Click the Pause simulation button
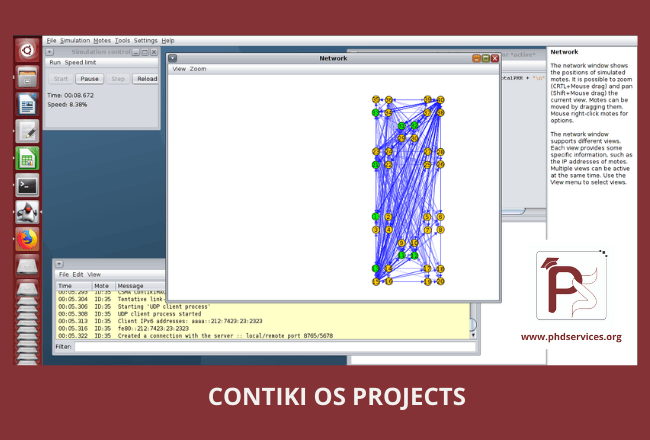The image size is (650, 440). tap(90, 79)
